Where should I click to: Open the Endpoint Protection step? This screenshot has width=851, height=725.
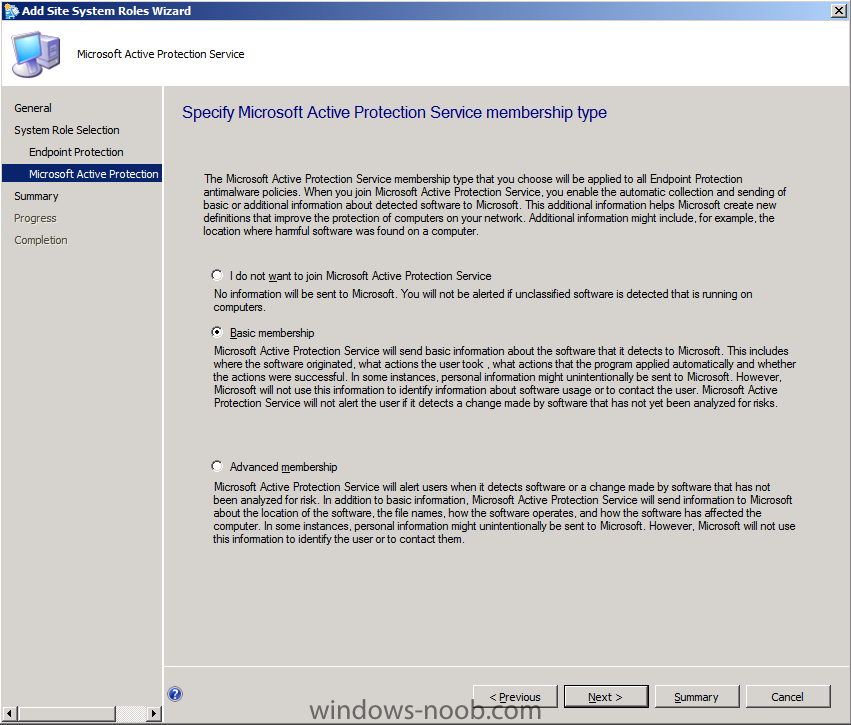[76, 152]
